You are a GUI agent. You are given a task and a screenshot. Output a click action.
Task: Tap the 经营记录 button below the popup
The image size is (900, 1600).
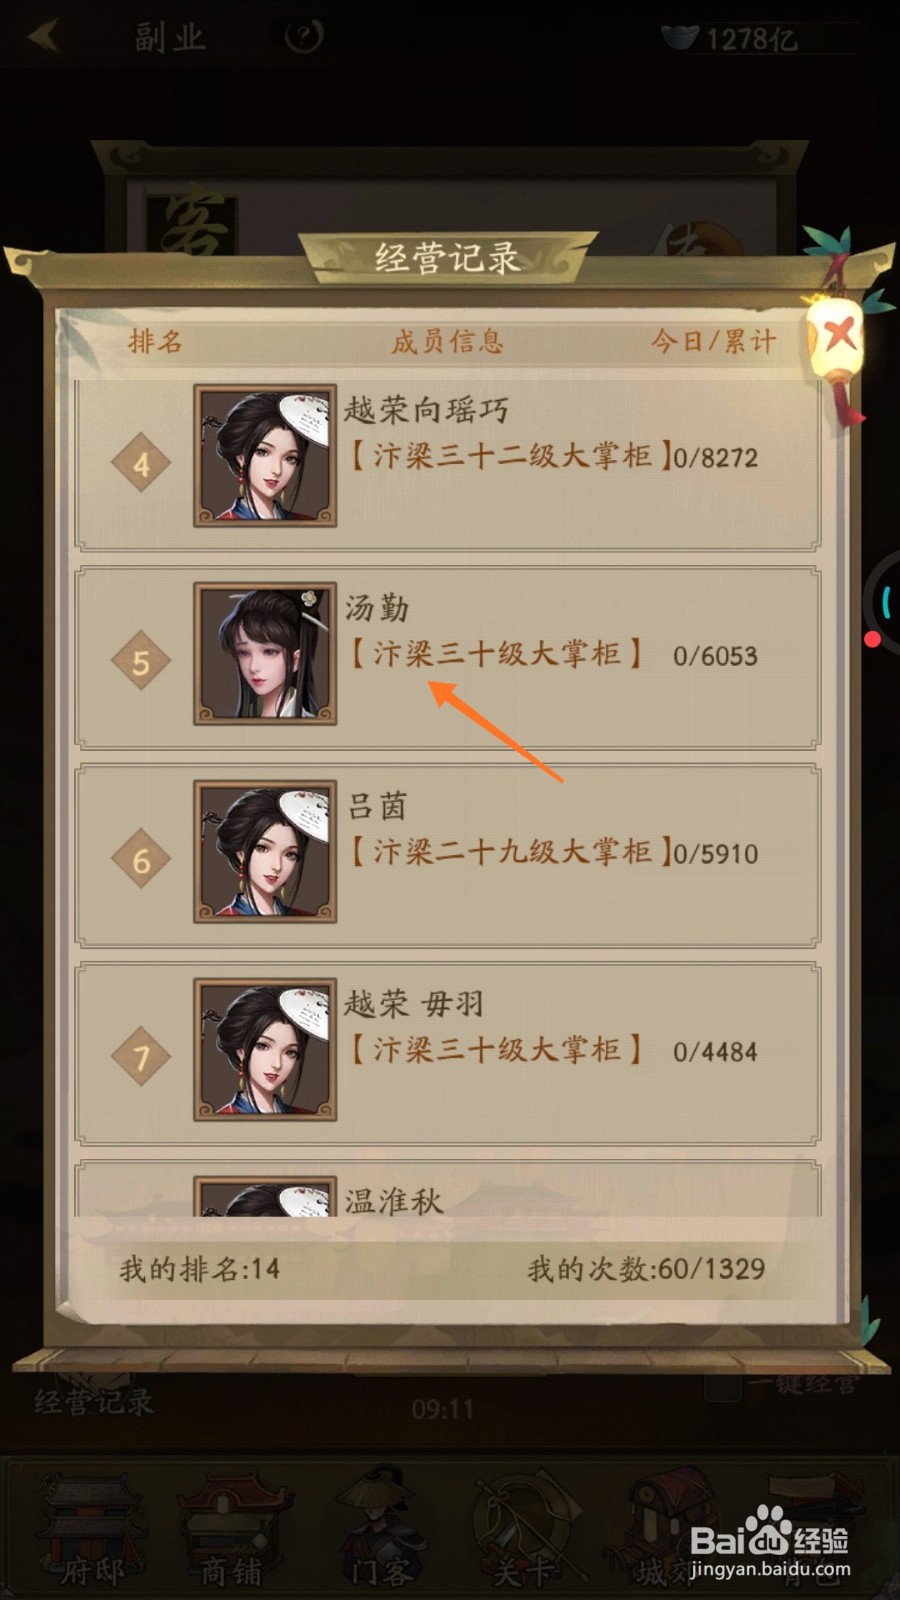tap(94, 1401)
